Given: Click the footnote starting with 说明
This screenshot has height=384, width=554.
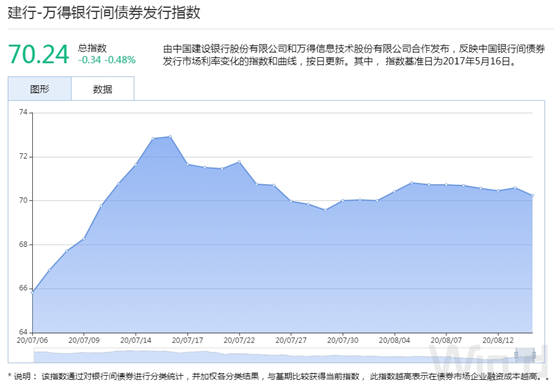Looking at the screenshot, I should (x=279, y=377).
